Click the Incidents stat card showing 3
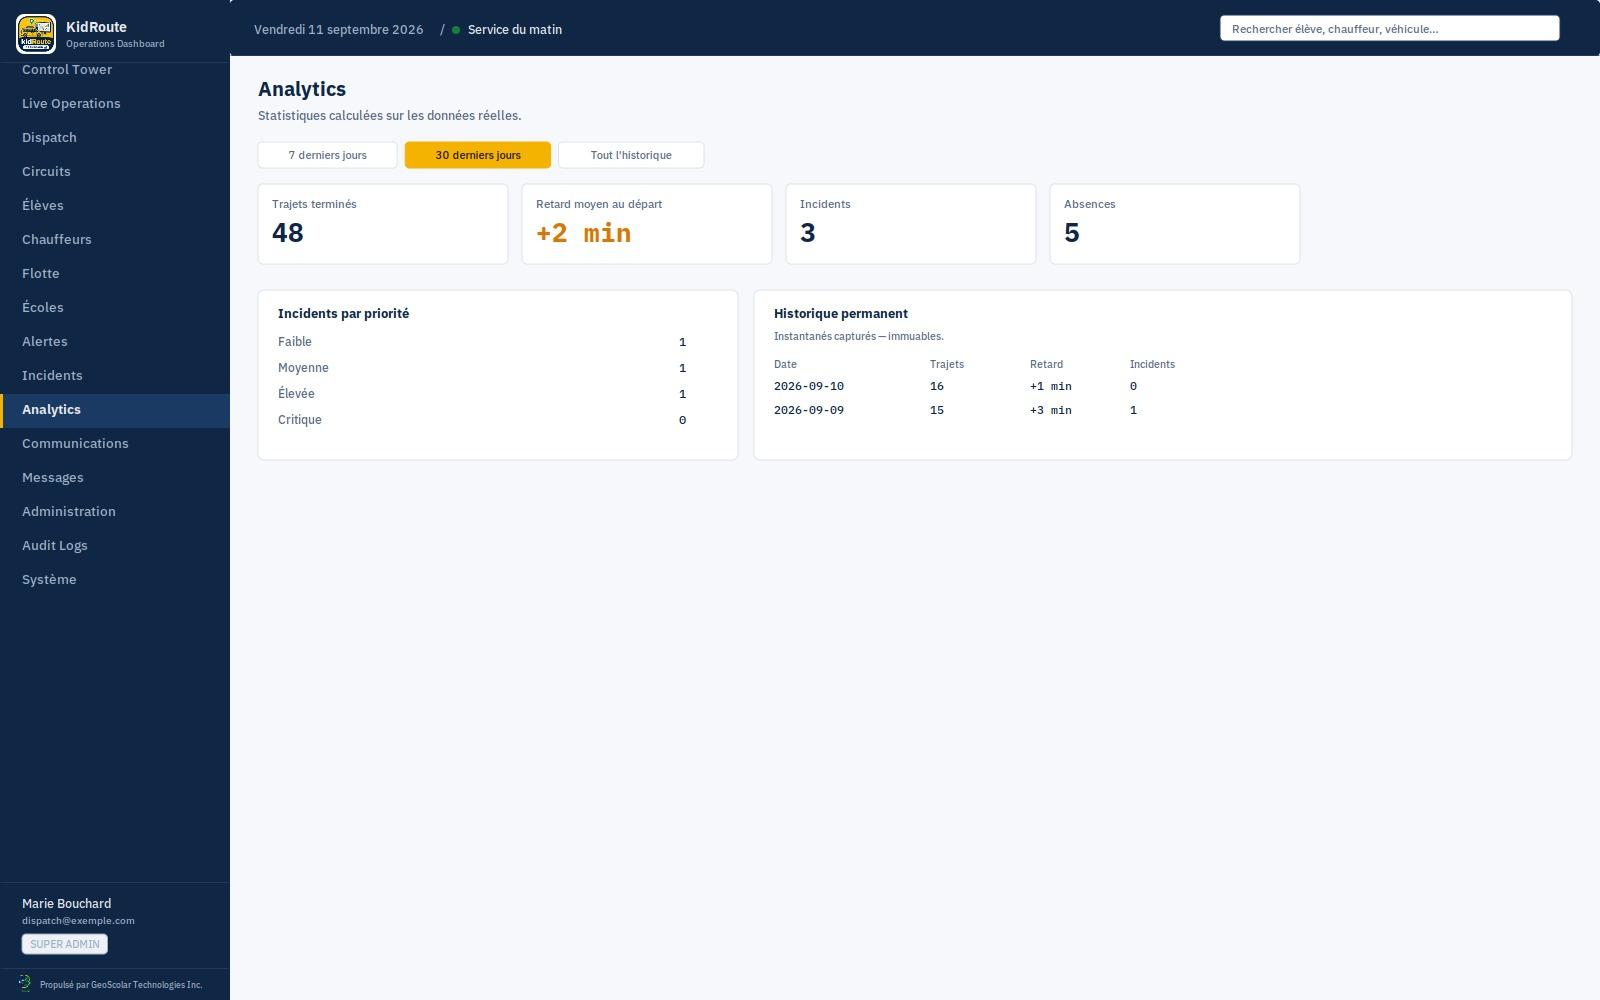This screenshot has width=1600, height=1000. [x=911, y=224]
